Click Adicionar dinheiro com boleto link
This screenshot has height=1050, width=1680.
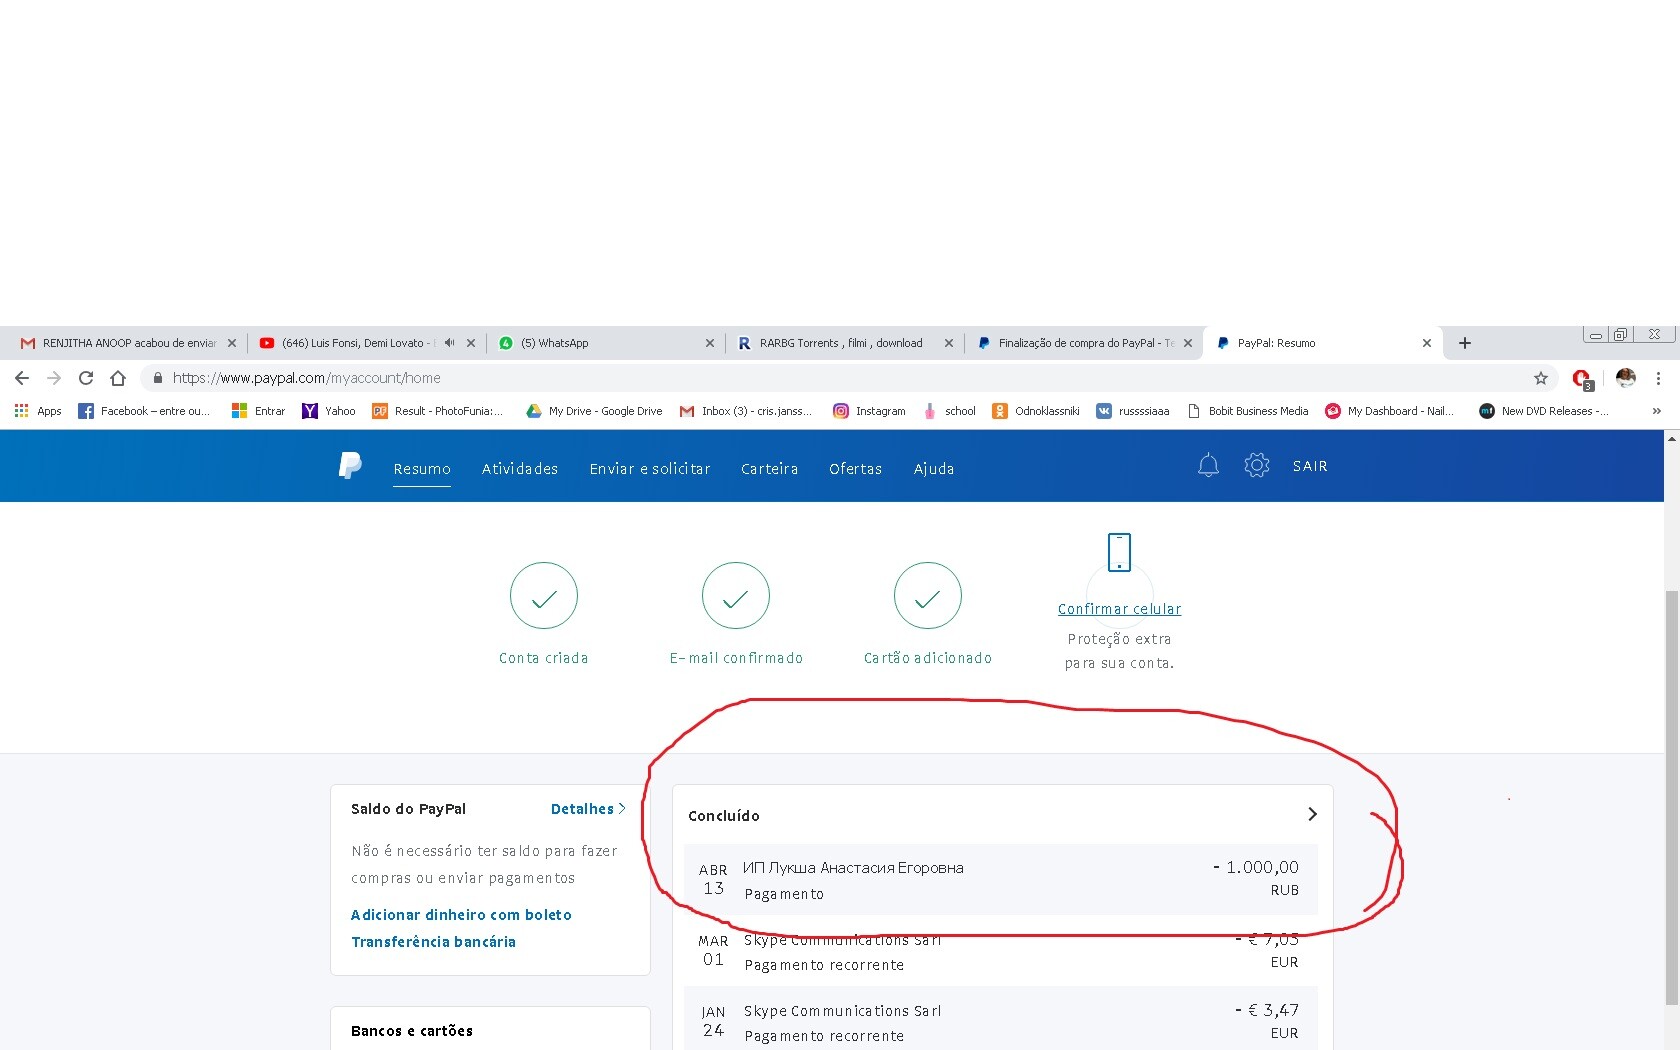461,915
